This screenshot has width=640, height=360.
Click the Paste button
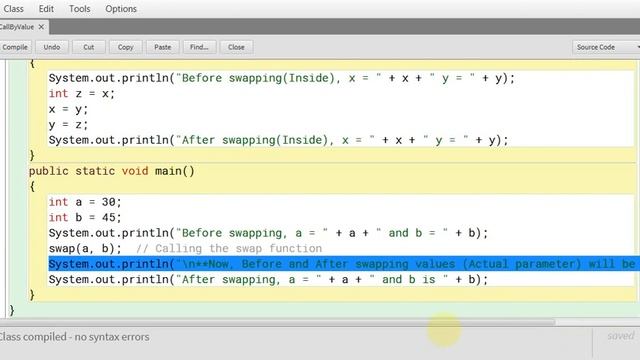click(x=162, y=47)
